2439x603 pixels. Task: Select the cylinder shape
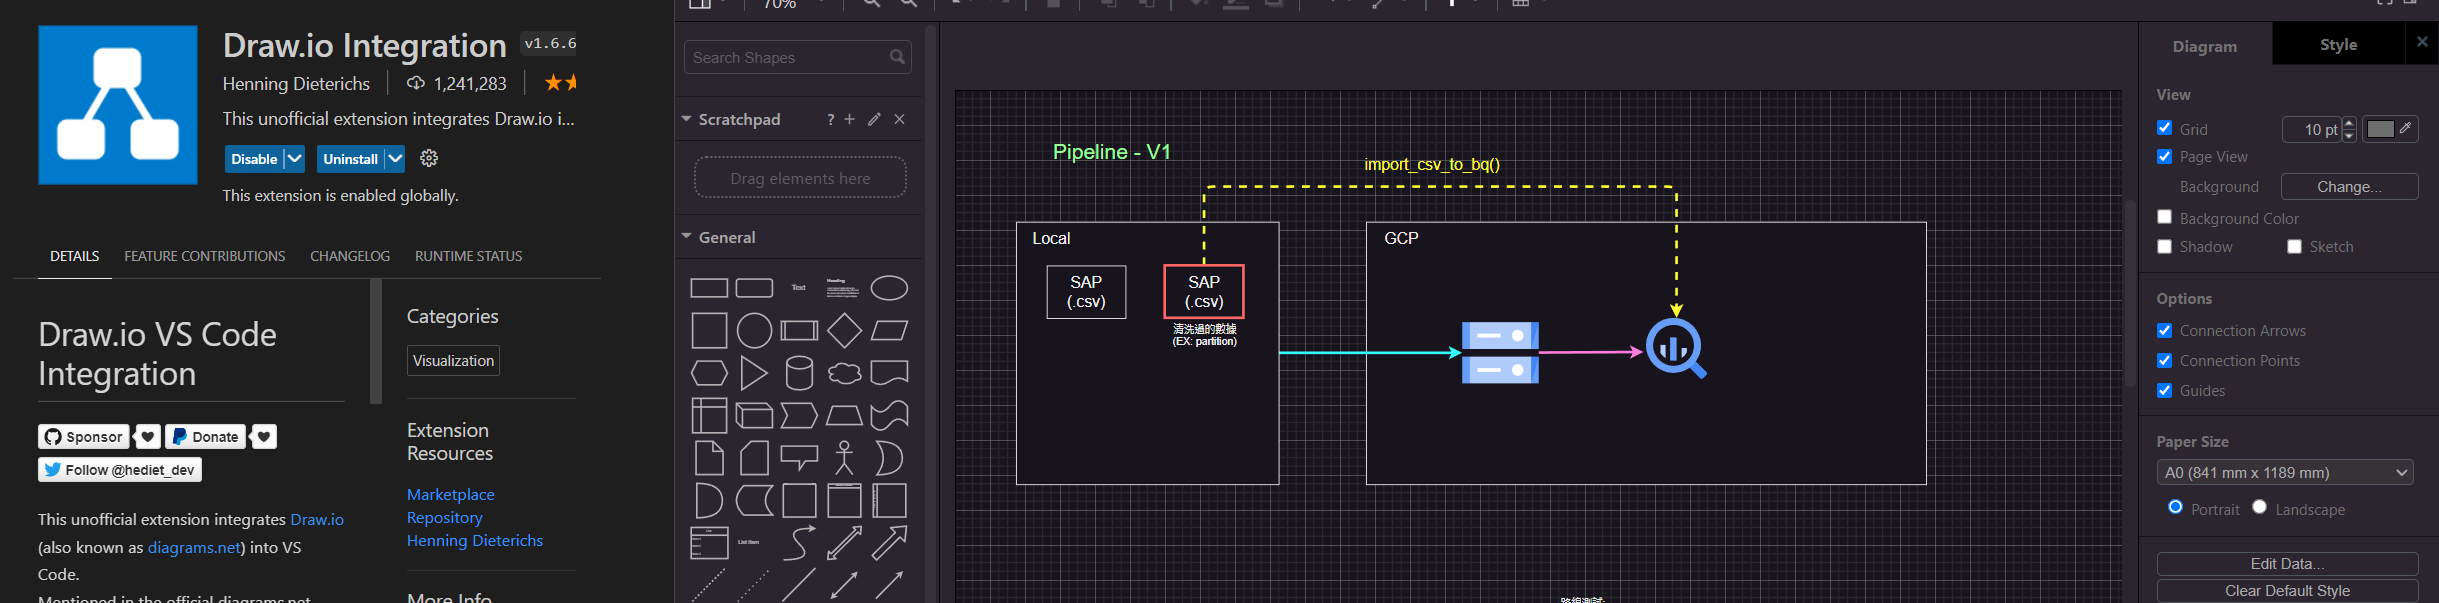click(x=799, y=373)
